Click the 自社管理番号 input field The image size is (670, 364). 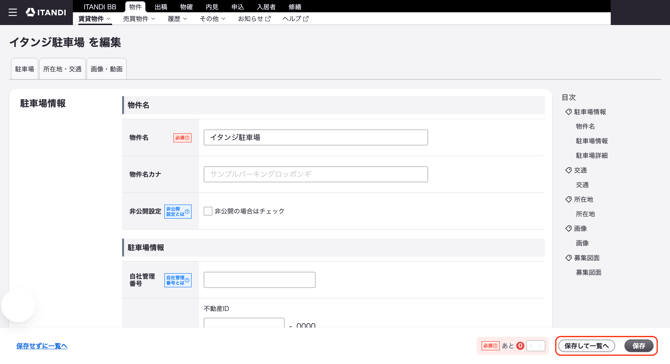coord(259,280)
